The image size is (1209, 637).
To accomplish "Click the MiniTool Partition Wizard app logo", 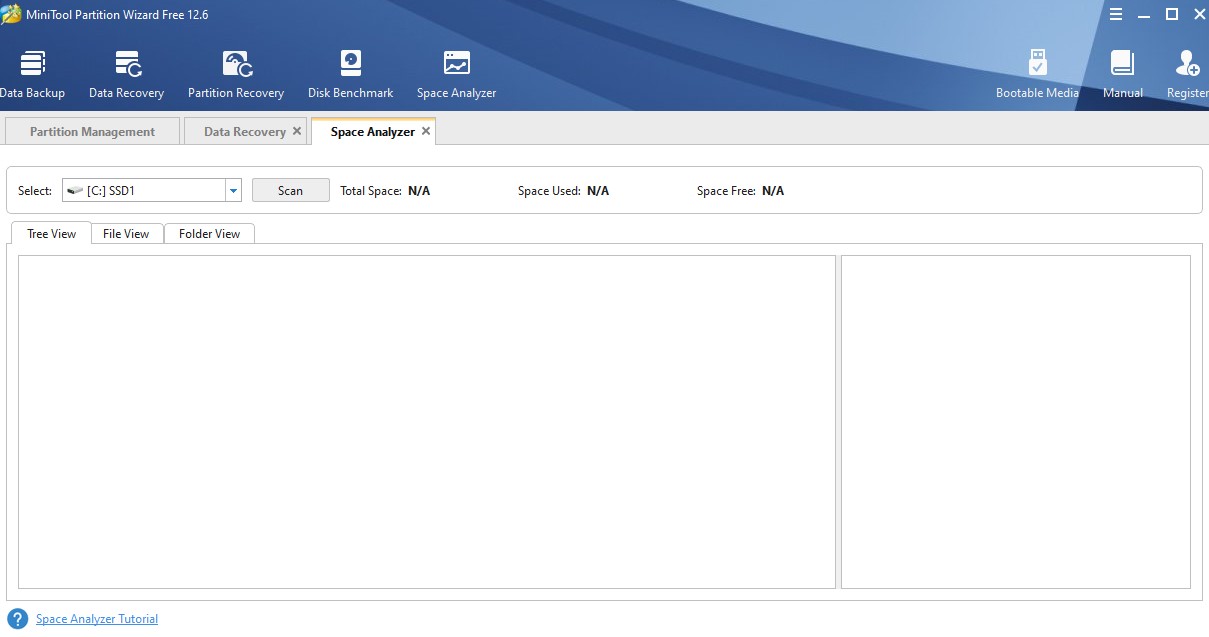I will 11,14.
